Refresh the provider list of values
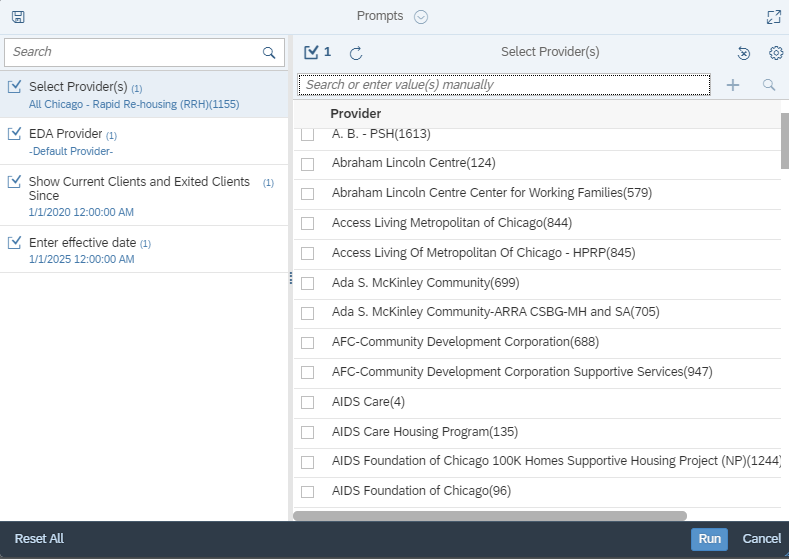 356,53
